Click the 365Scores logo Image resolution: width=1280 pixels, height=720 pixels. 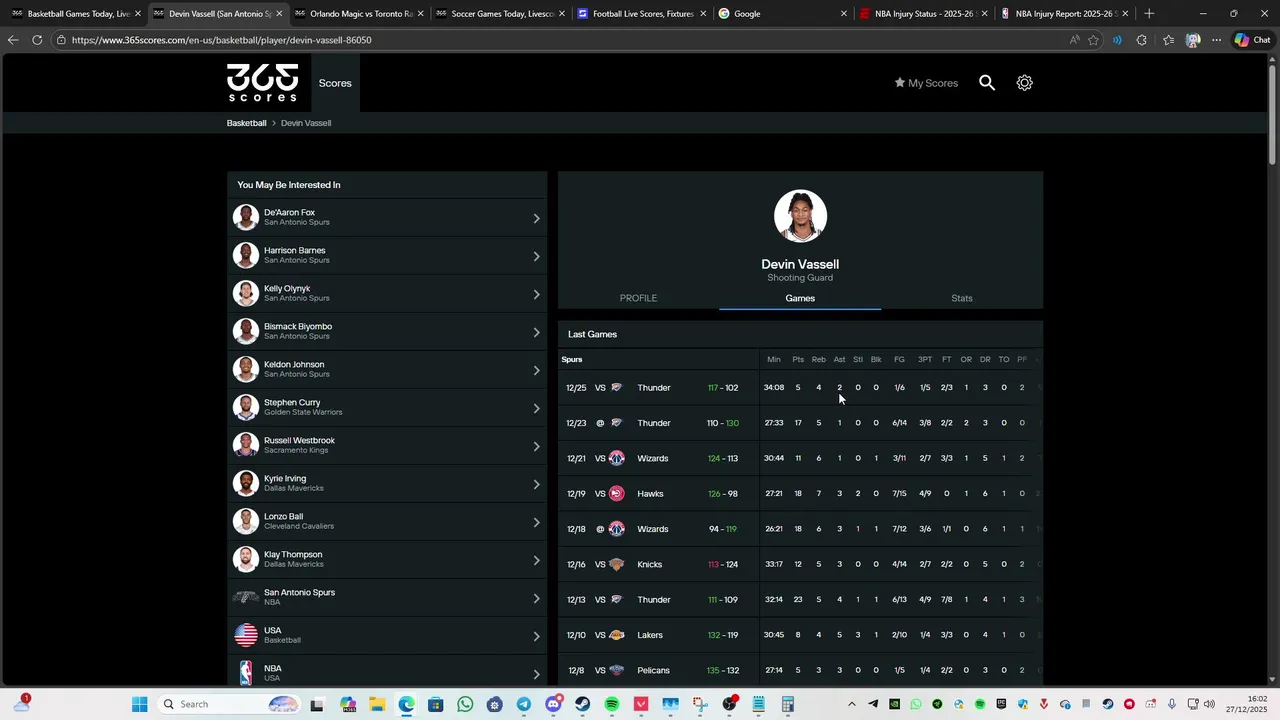pos(262,83)
